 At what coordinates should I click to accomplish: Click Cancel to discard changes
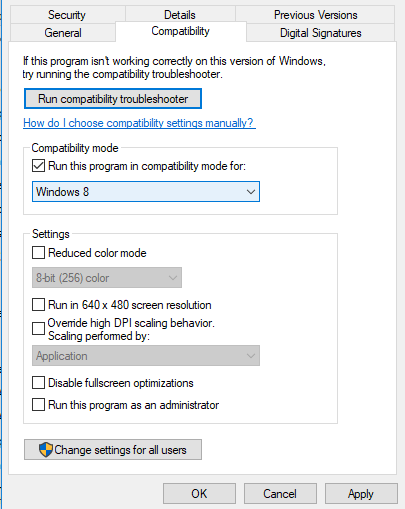(280, 494)
